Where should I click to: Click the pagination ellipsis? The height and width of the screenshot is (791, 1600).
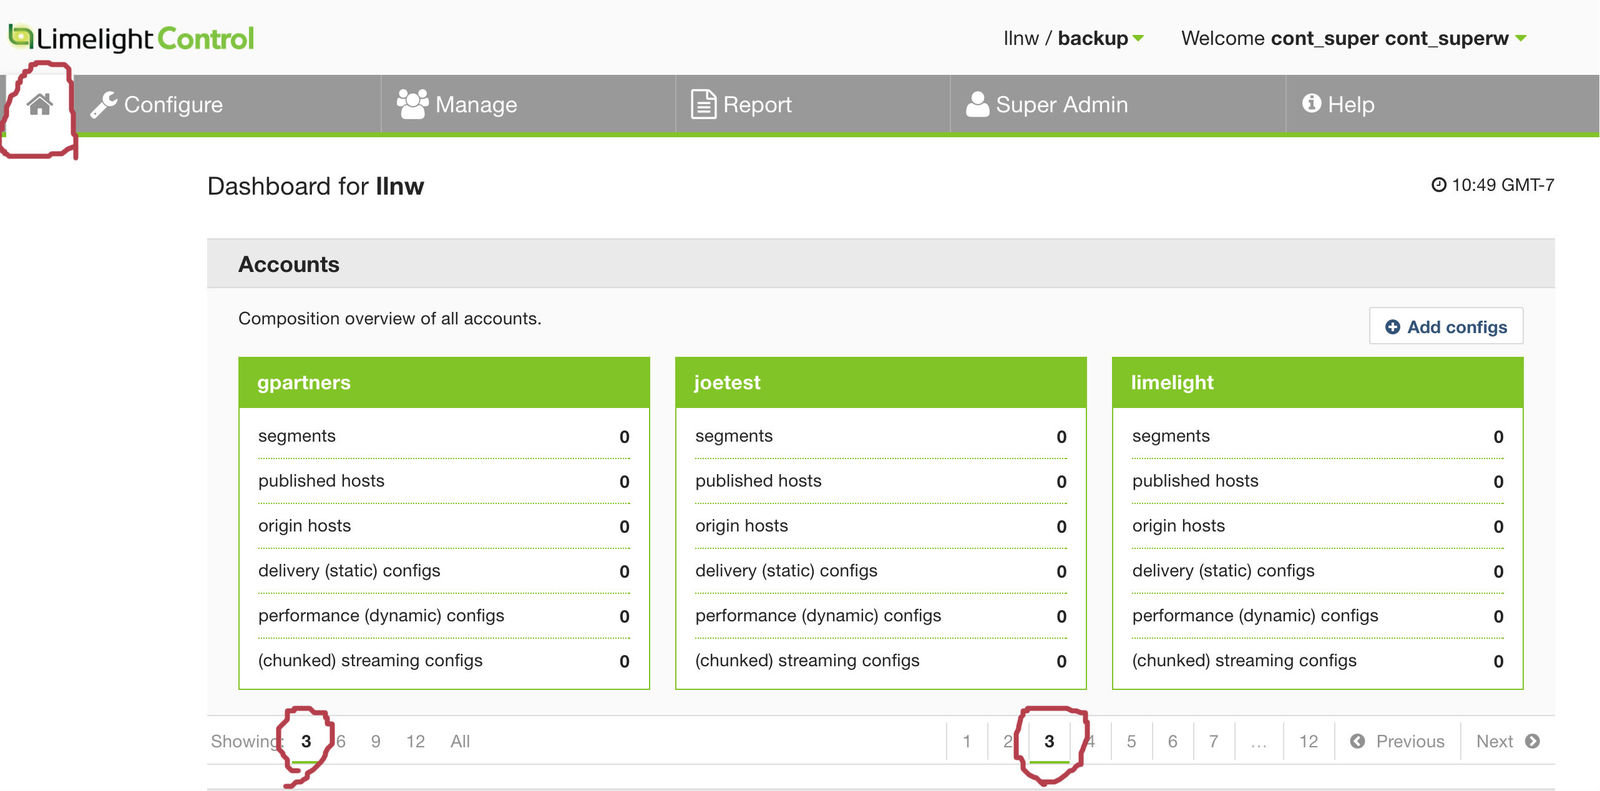pyautogui.click(x=1258, y=741)
